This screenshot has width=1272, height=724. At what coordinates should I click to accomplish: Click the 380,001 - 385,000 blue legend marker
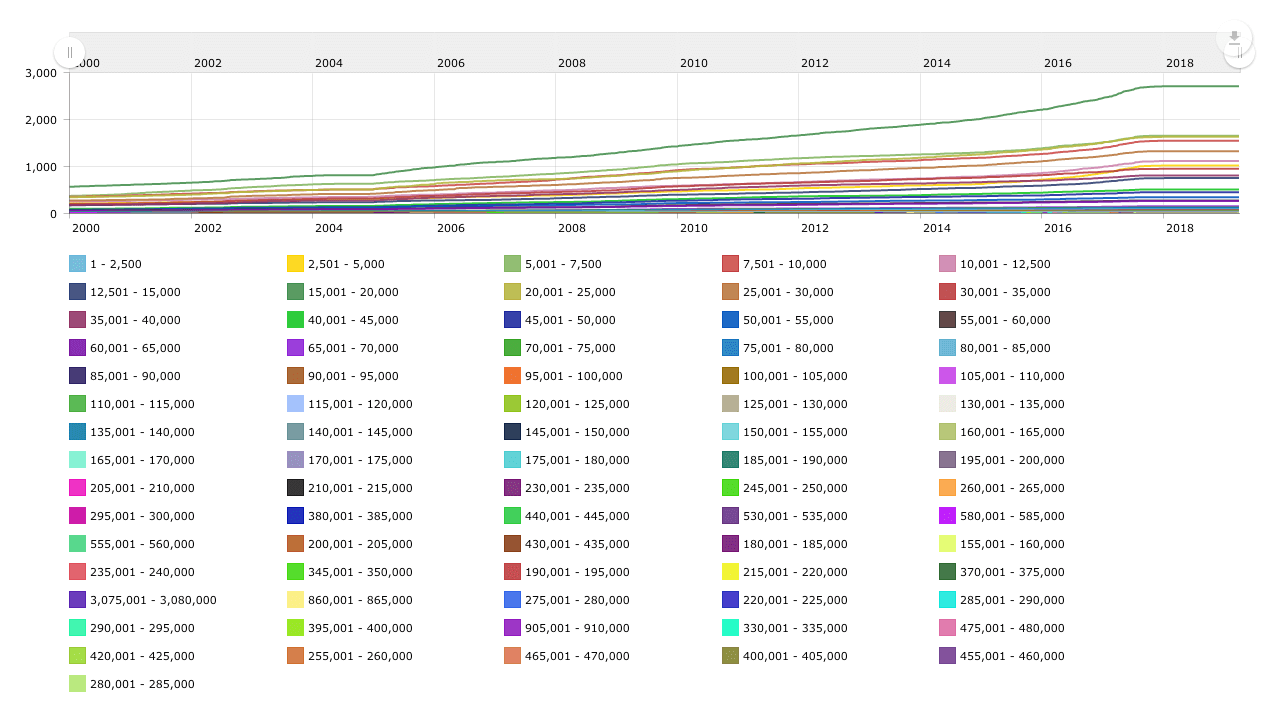[295, 516]
